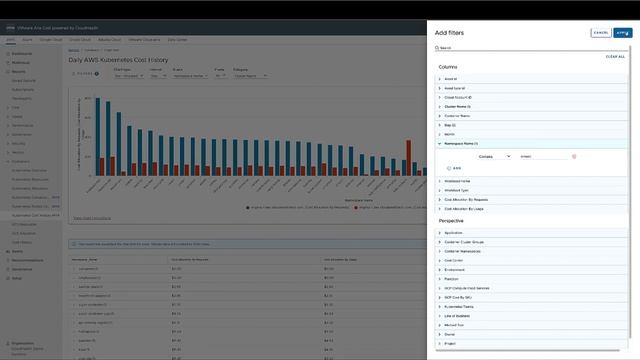Click the magnifier icon in filter search
The image size is (640, 360).
(x=437, y=48)
